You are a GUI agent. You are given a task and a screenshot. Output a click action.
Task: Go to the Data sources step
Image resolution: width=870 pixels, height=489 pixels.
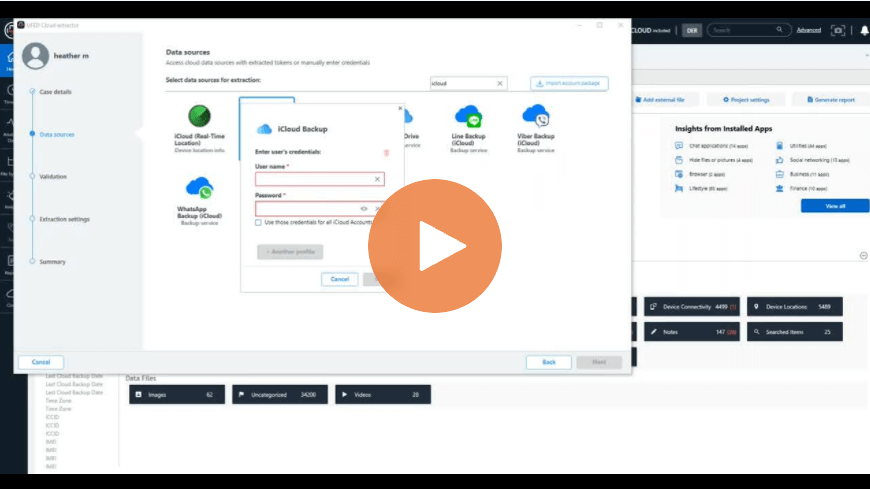pyautogui.click(x=57, y=134)
